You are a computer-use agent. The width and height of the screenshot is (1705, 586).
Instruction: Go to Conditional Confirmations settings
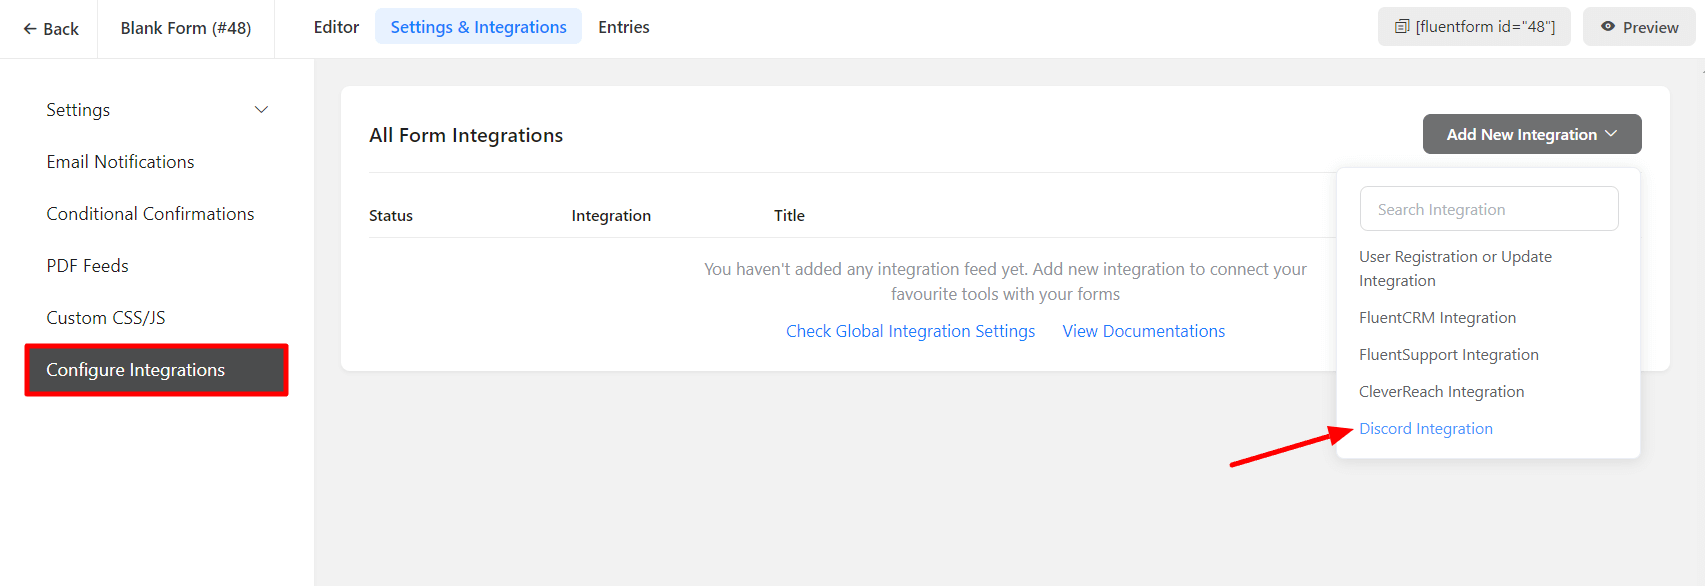tap(150, 214)
